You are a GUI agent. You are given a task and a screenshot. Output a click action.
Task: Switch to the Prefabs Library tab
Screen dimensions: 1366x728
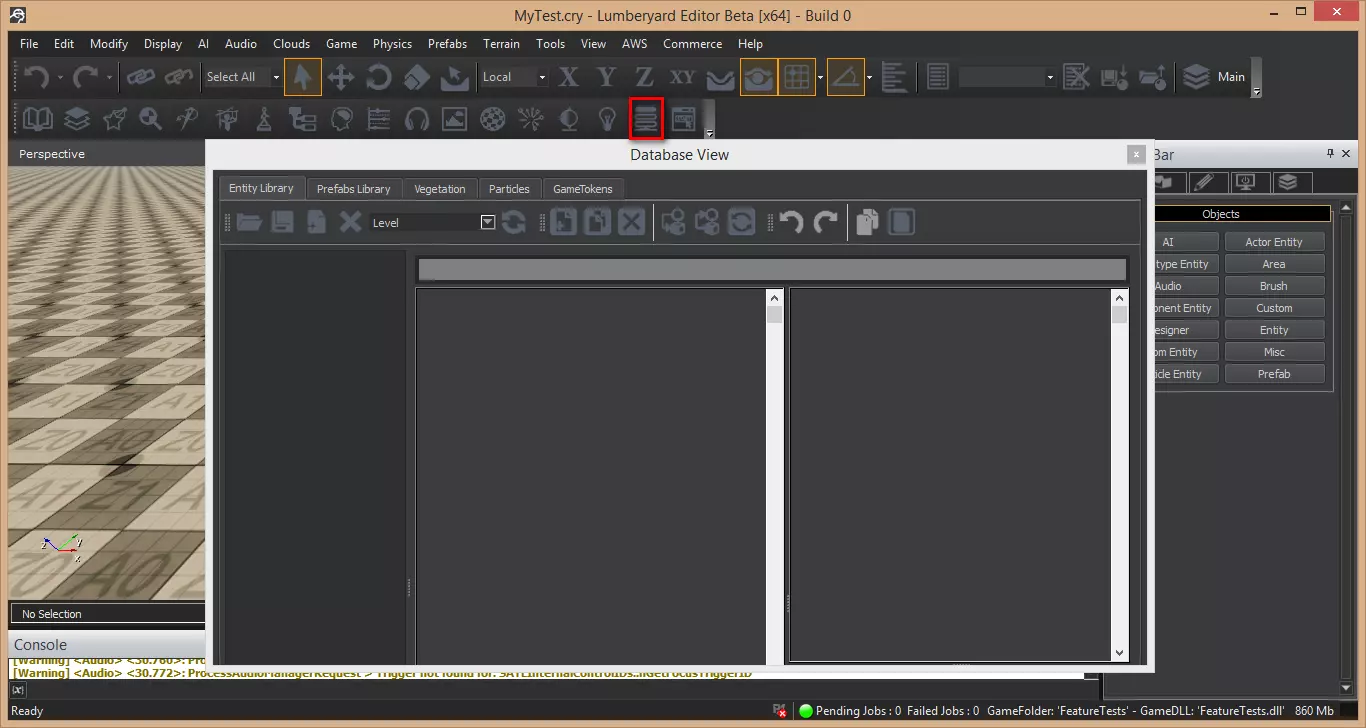353,188
